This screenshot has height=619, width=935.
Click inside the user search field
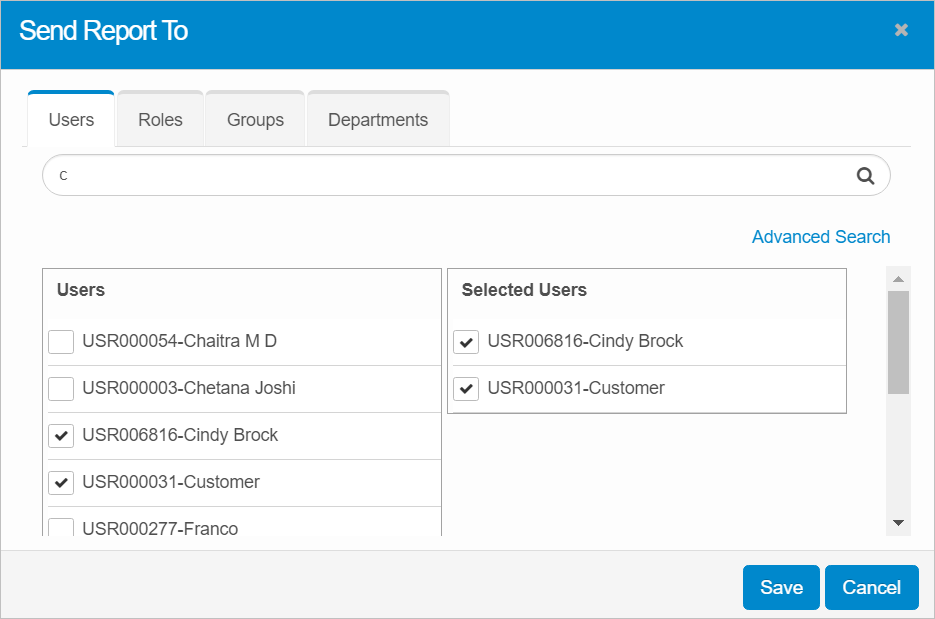[x=440, y=176]
